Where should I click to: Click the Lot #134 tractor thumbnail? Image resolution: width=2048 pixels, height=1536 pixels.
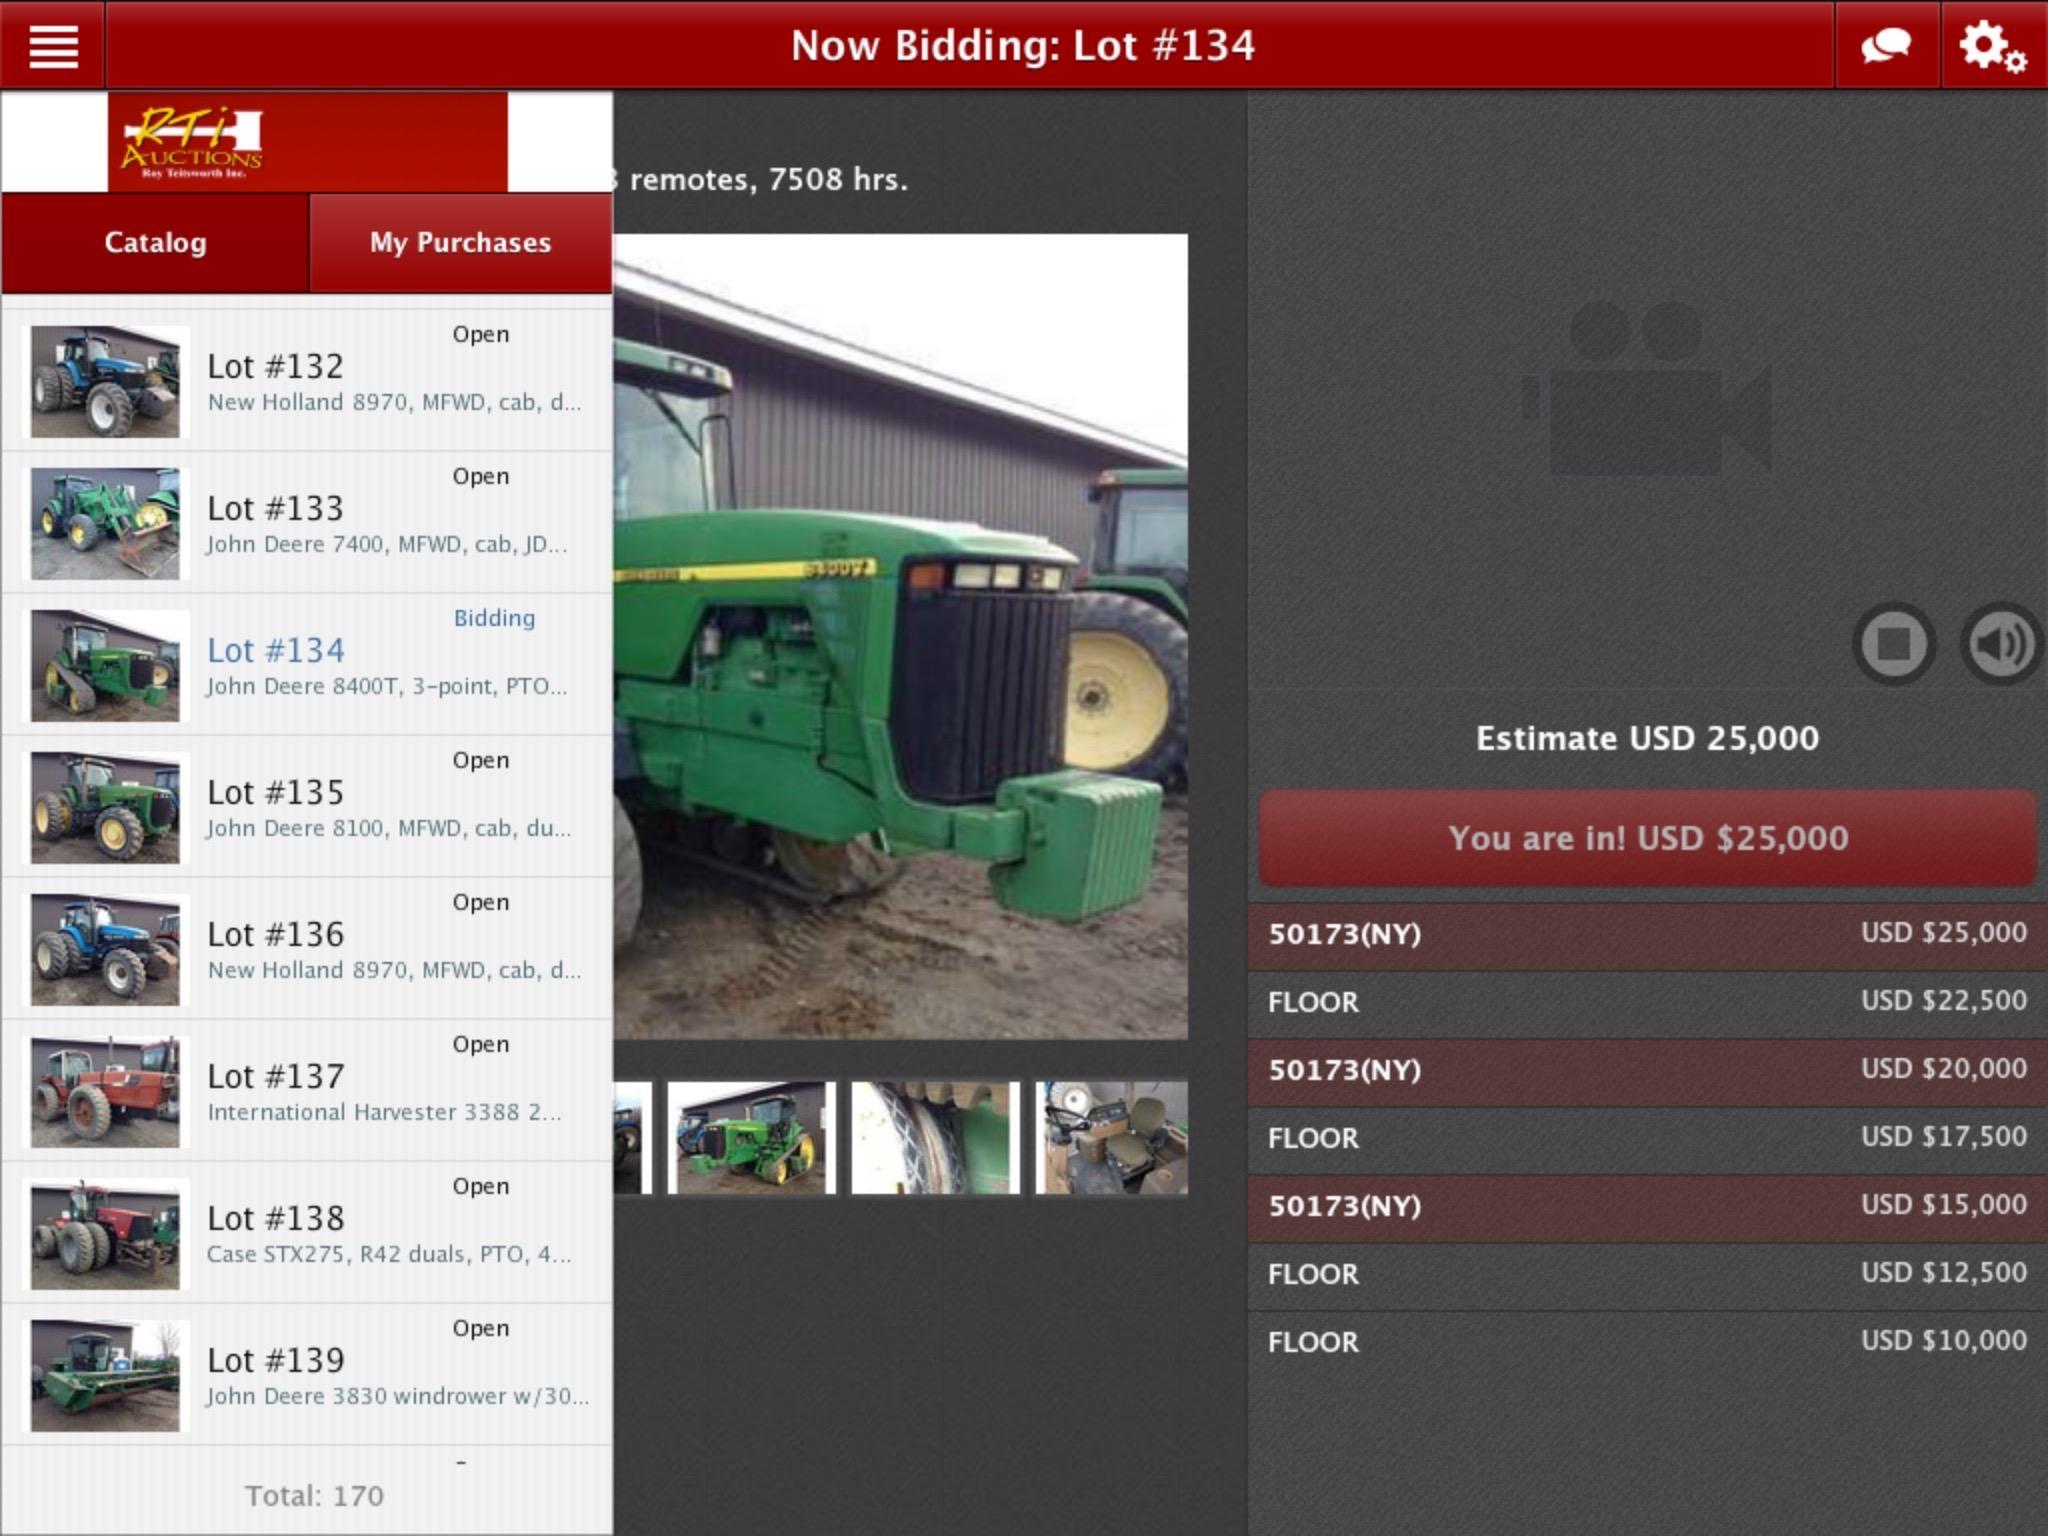point(105,666)
